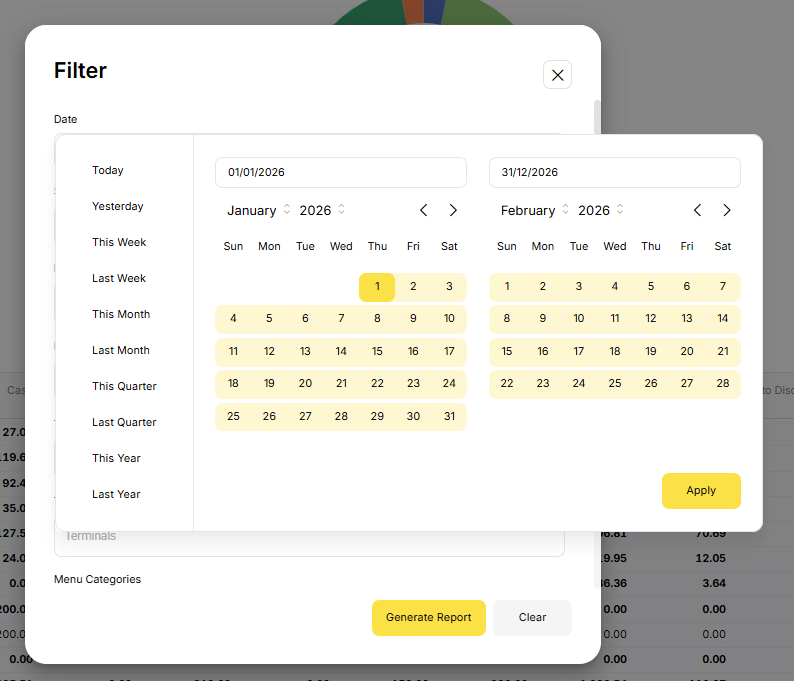This screenshot has height=681, width=794.
Task: Choose January 29 in the calendar
Action: pyautogui.click(x=377, y=416)
